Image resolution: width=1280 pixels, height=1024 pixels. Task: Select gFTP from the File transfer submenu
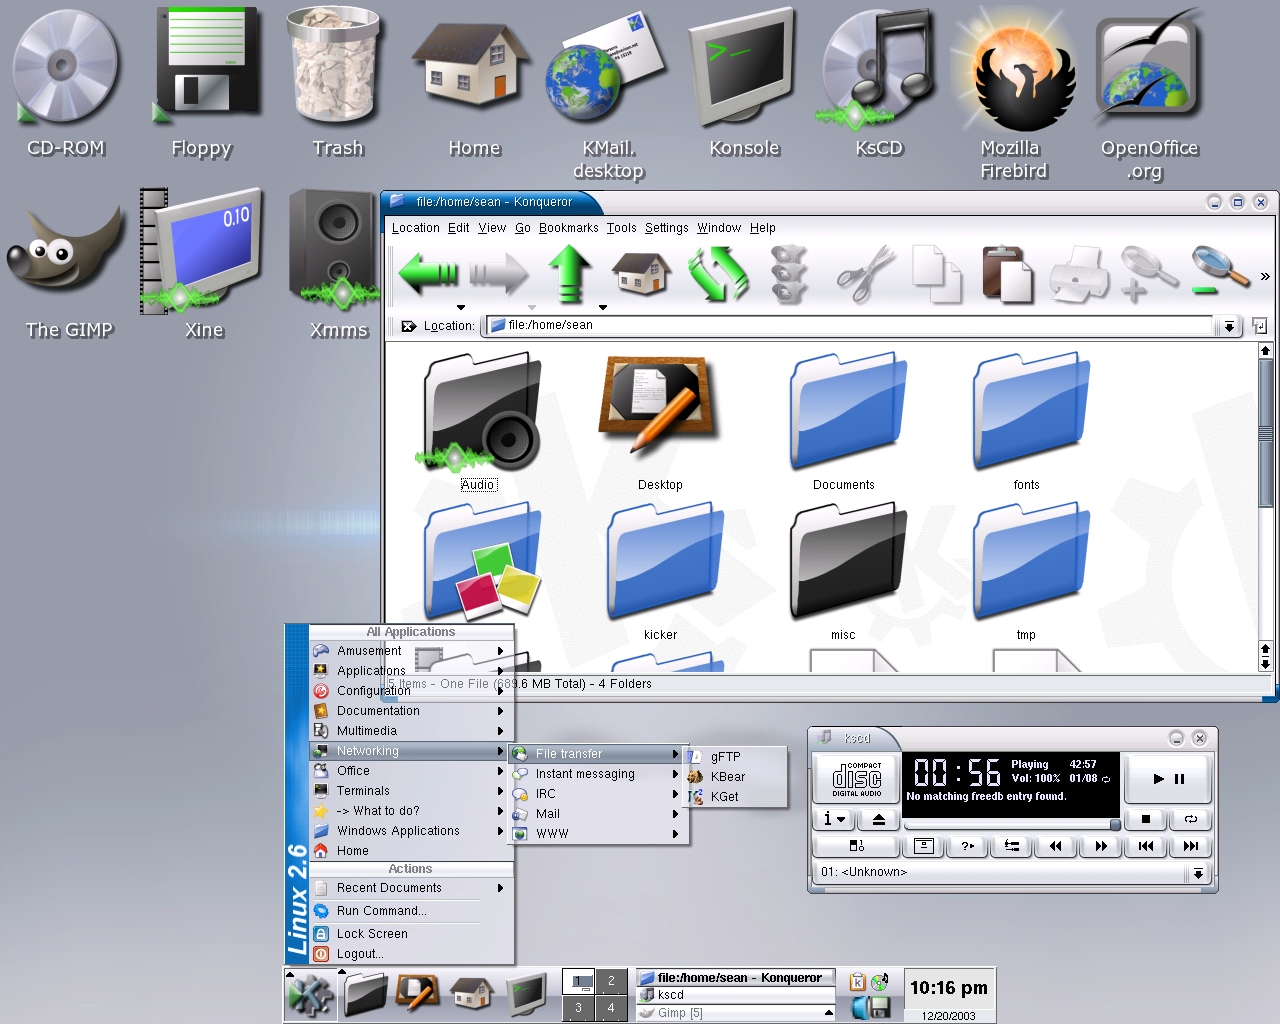click(736, 757)
